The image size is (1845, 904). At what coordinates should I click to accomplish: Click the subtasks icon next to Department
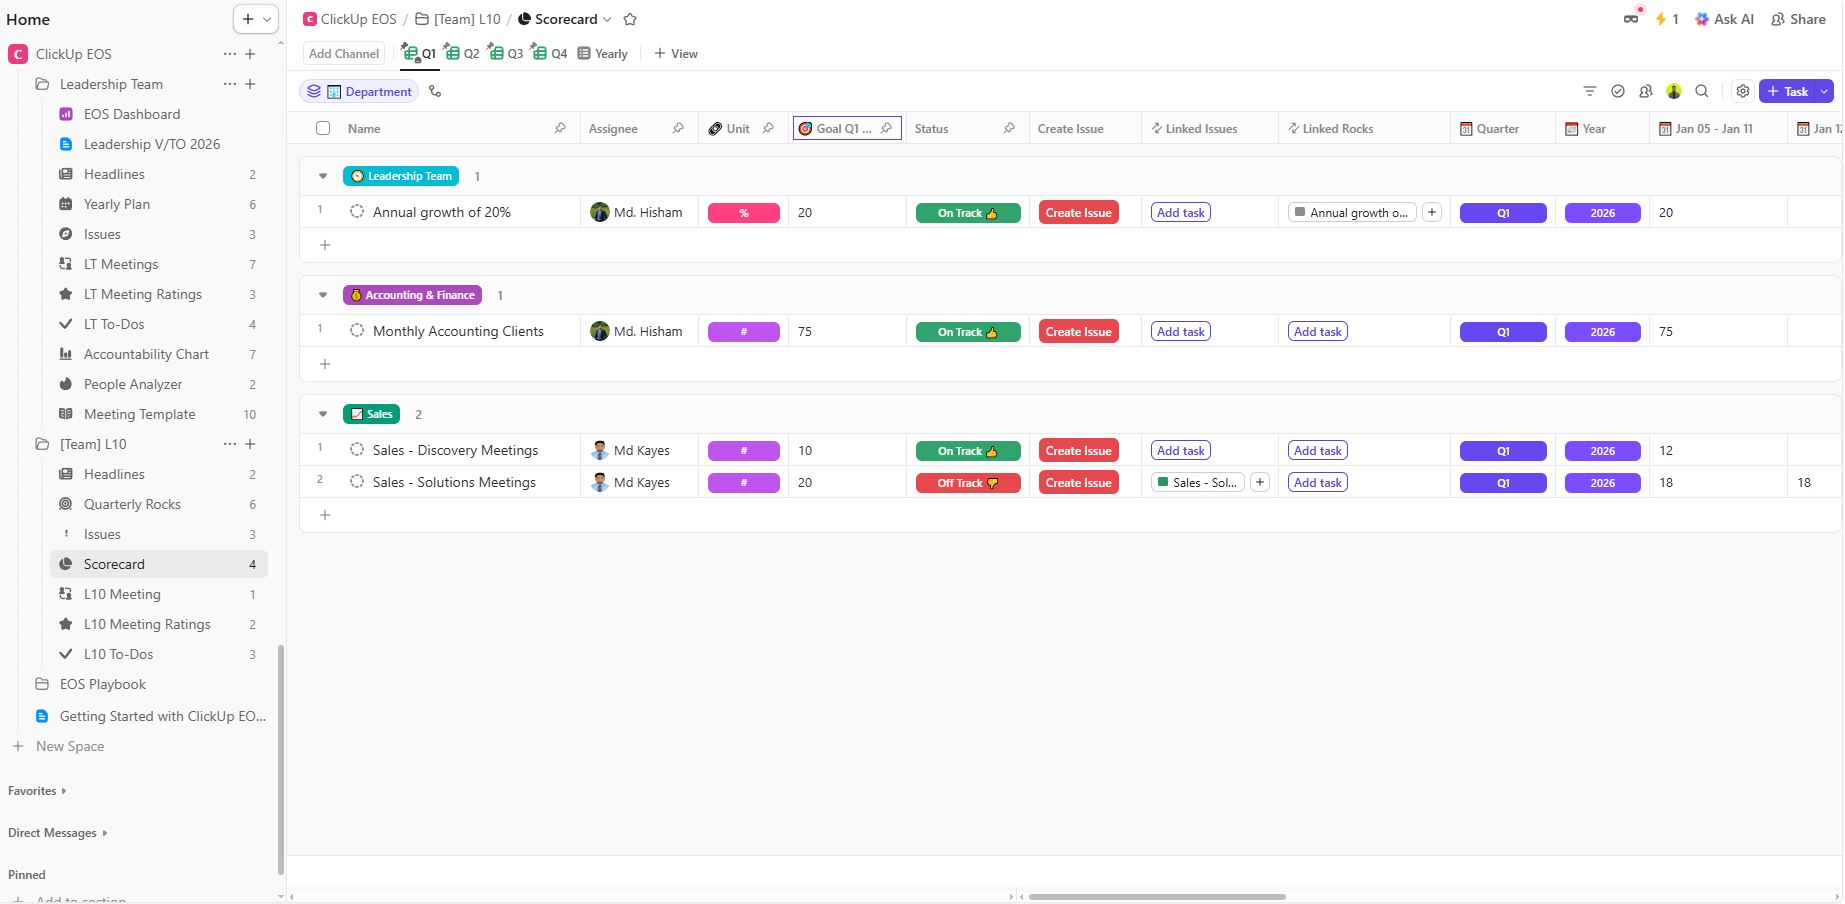(x=435, y=91)
